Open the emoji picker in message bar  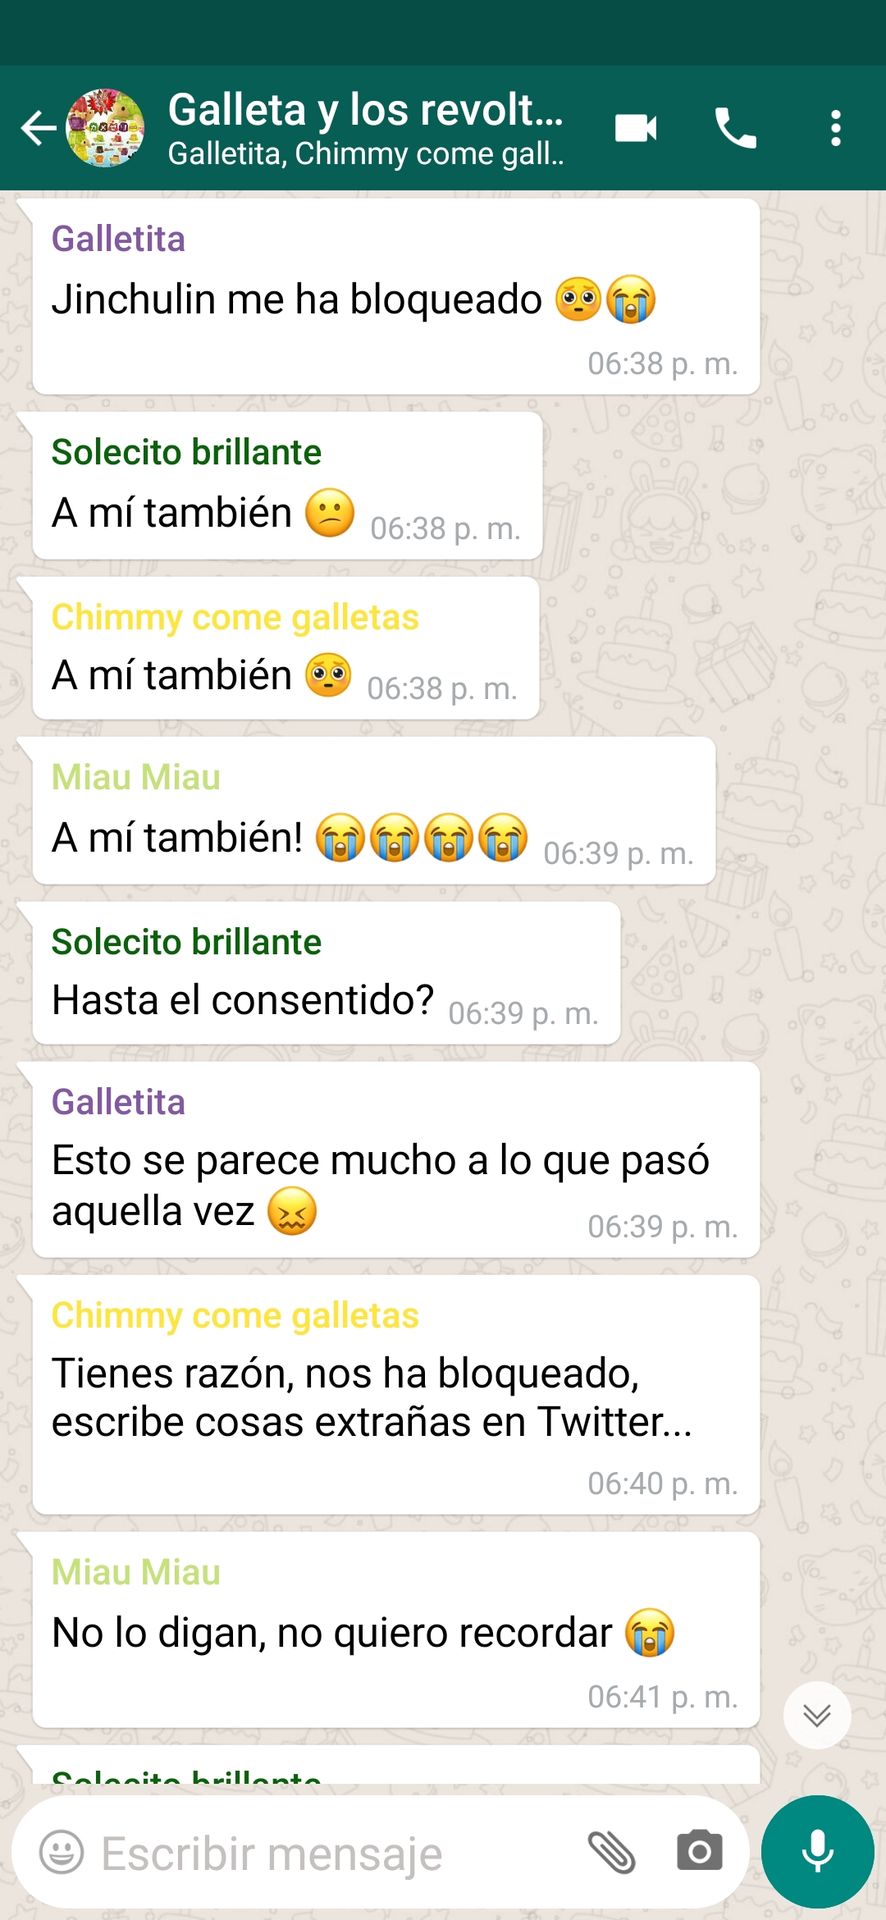[61, 1852]
